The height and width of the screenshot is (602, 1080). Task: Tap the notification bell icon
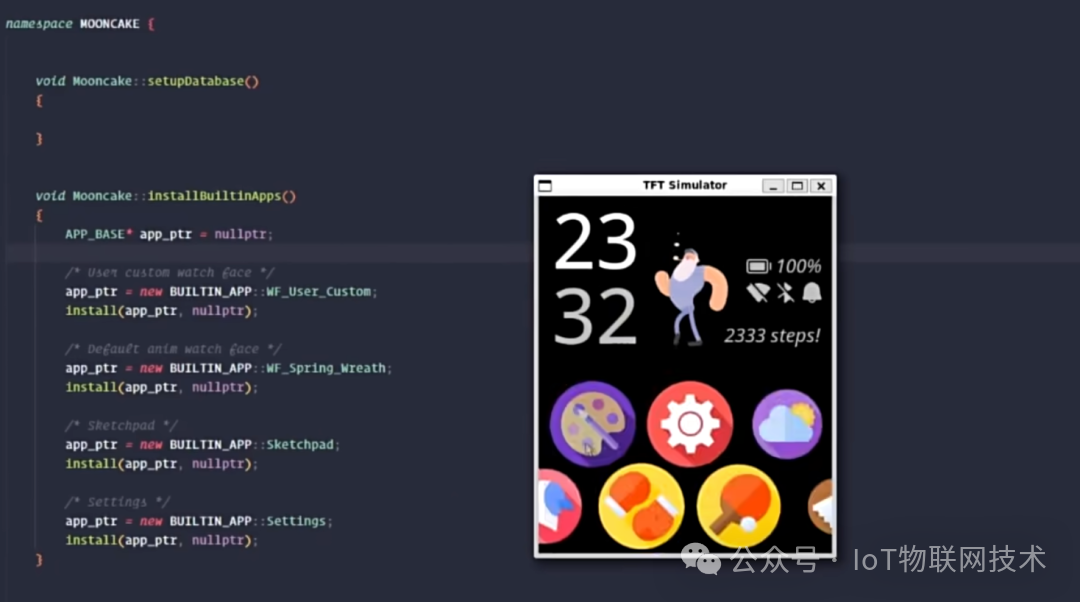(x=812, y=293)
